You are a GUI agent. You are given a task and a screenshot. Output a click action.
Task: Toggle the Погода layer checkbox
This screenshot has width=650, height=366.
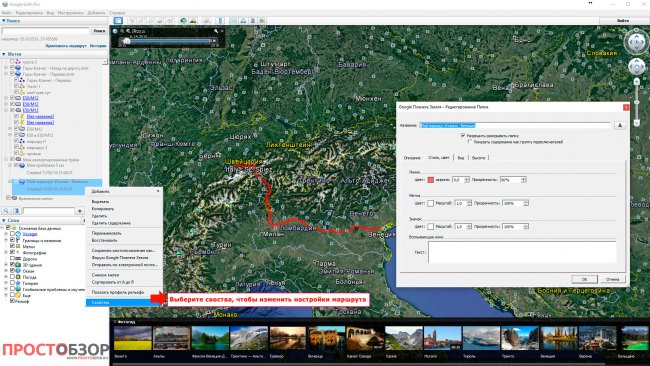click(12, 276)
